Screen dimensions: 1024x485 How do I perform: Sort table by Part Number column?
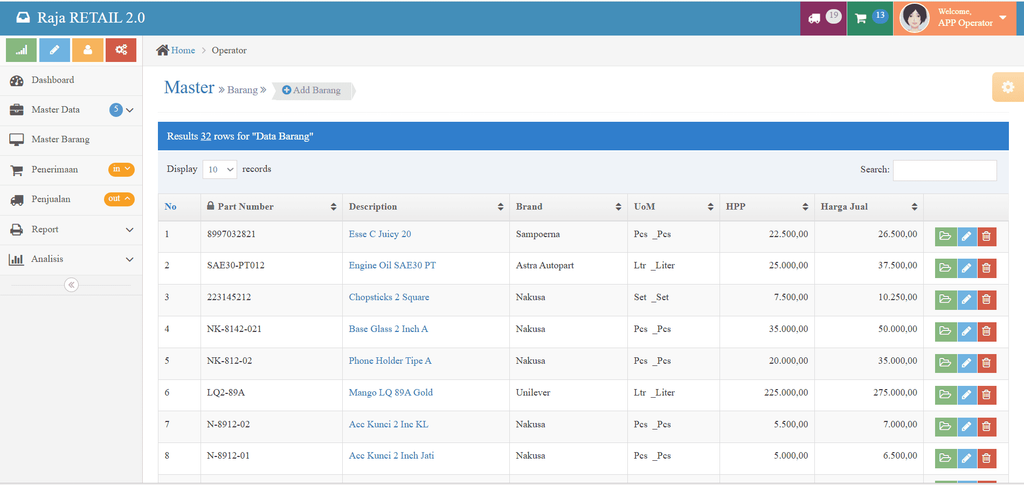[271, 207]
